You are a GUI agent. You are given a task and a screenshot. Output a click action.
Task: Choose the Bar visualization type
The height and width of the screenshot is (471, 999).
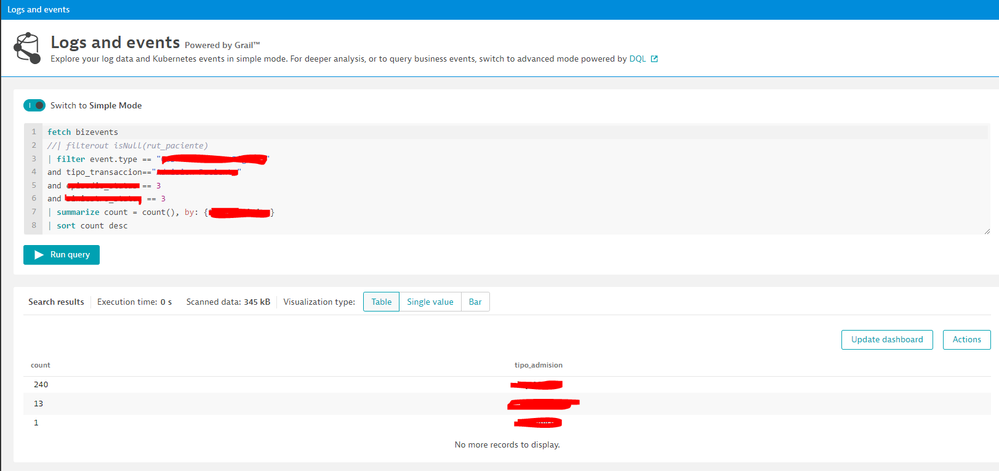click(475, 302)
